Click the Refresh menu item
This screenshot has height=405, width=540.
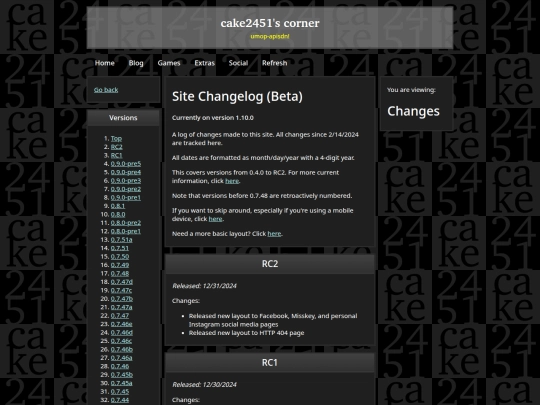[x=274, y=63]
